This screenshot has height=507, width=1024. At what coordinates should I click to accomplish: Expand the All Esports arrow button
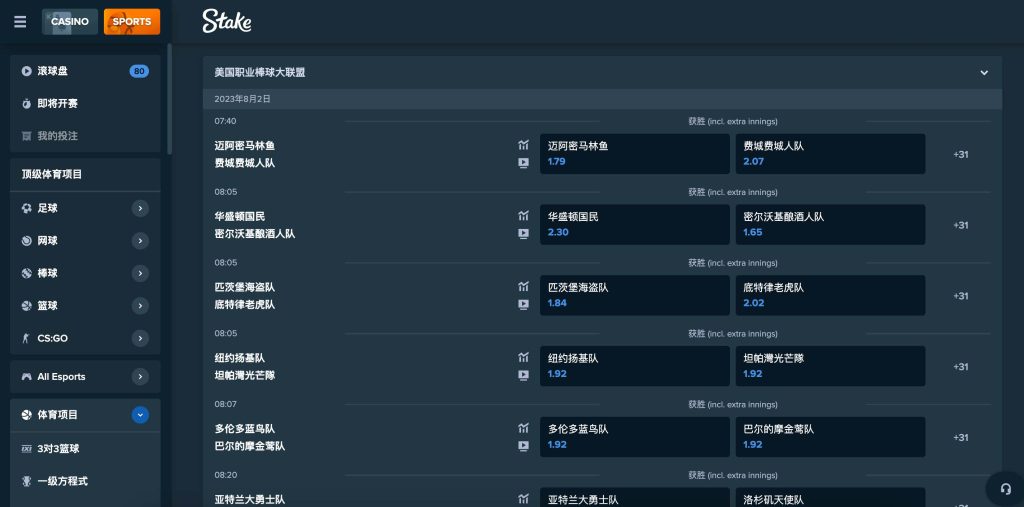tap(140, 376)
